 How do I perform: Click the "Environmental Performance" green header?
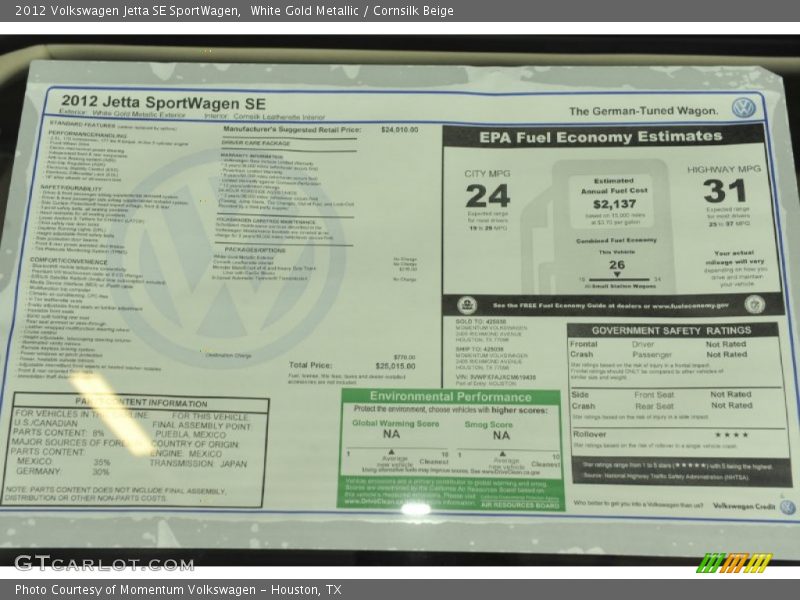pos(451,396)
